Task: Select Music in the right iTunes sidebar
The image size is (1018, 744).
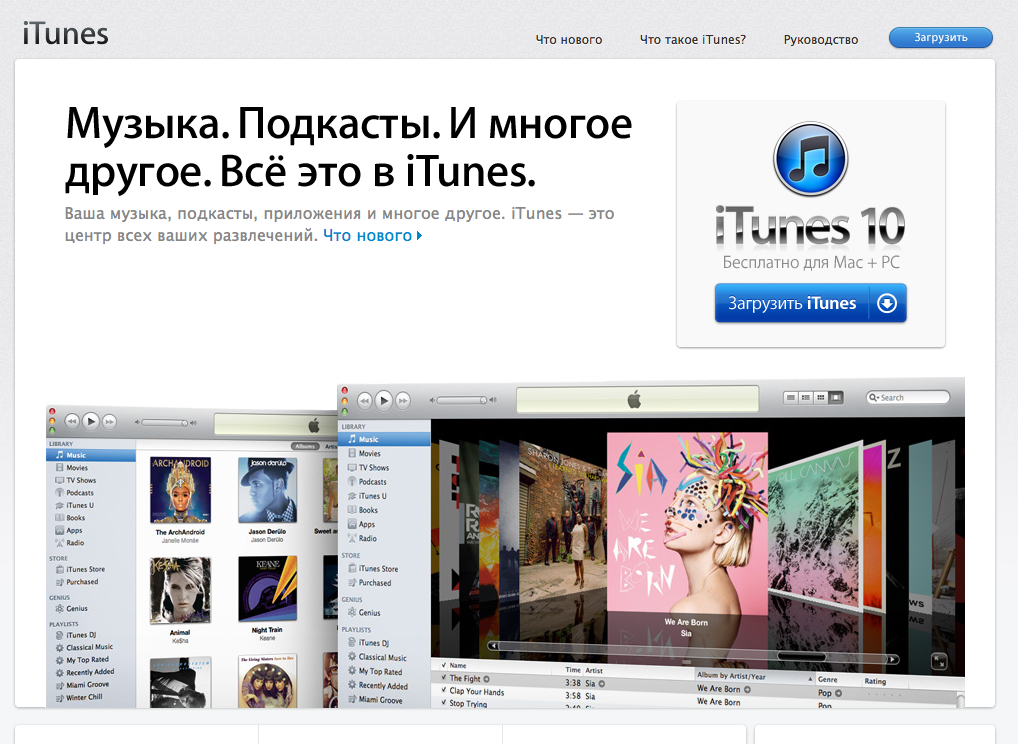Action: [x=384, y=440]
